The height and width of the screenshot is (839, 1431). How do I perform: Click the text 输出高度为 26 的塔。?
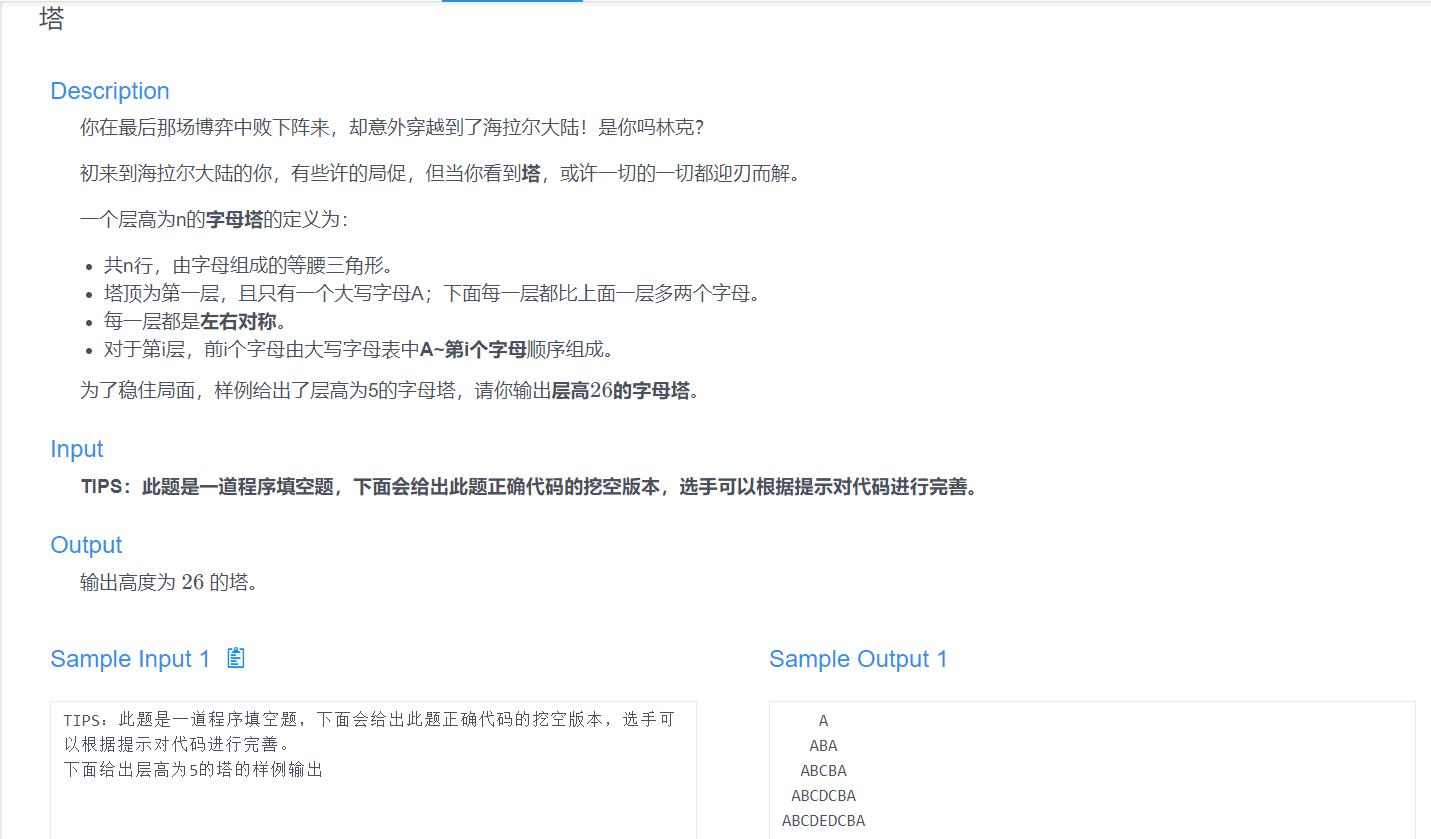(x=169, y=582)
